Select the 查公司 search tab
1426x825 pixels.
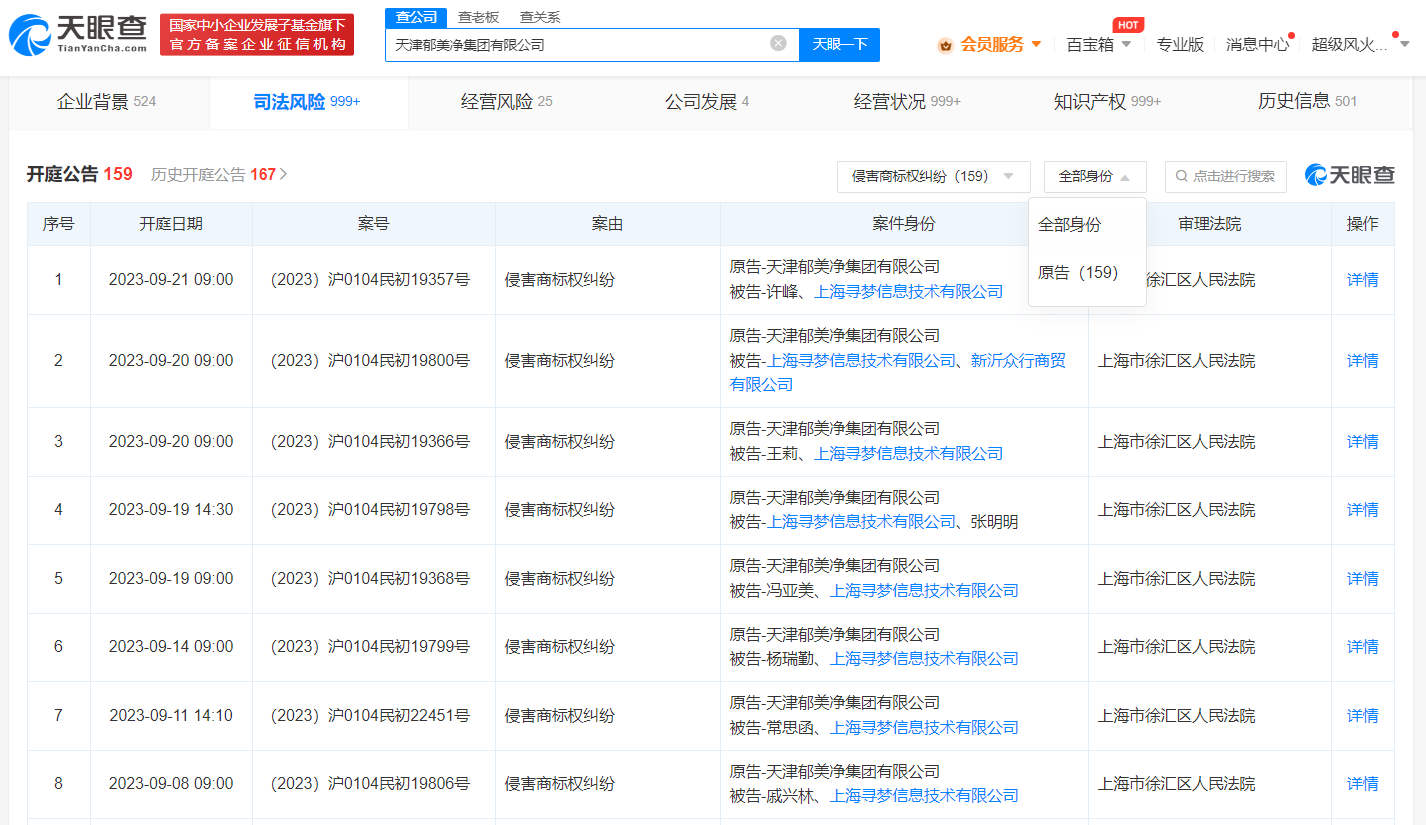(x=415, y=17)
